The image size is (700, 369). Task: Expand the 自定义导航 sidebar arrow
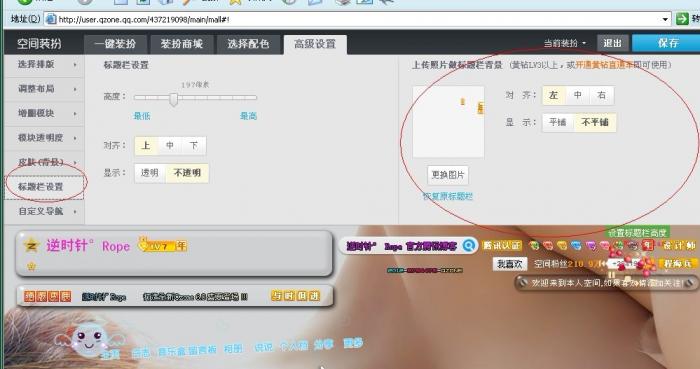(x=75, y=211)
